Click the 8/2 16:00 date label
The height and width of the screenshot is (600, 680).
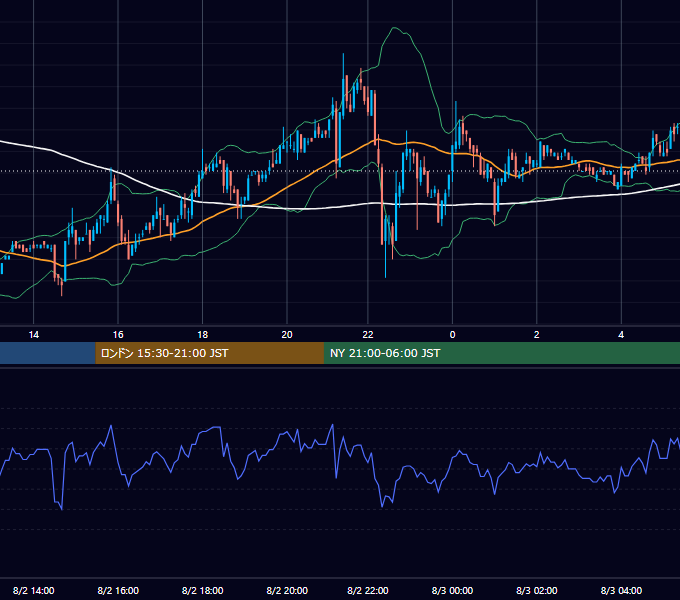(x=118, y=590)
